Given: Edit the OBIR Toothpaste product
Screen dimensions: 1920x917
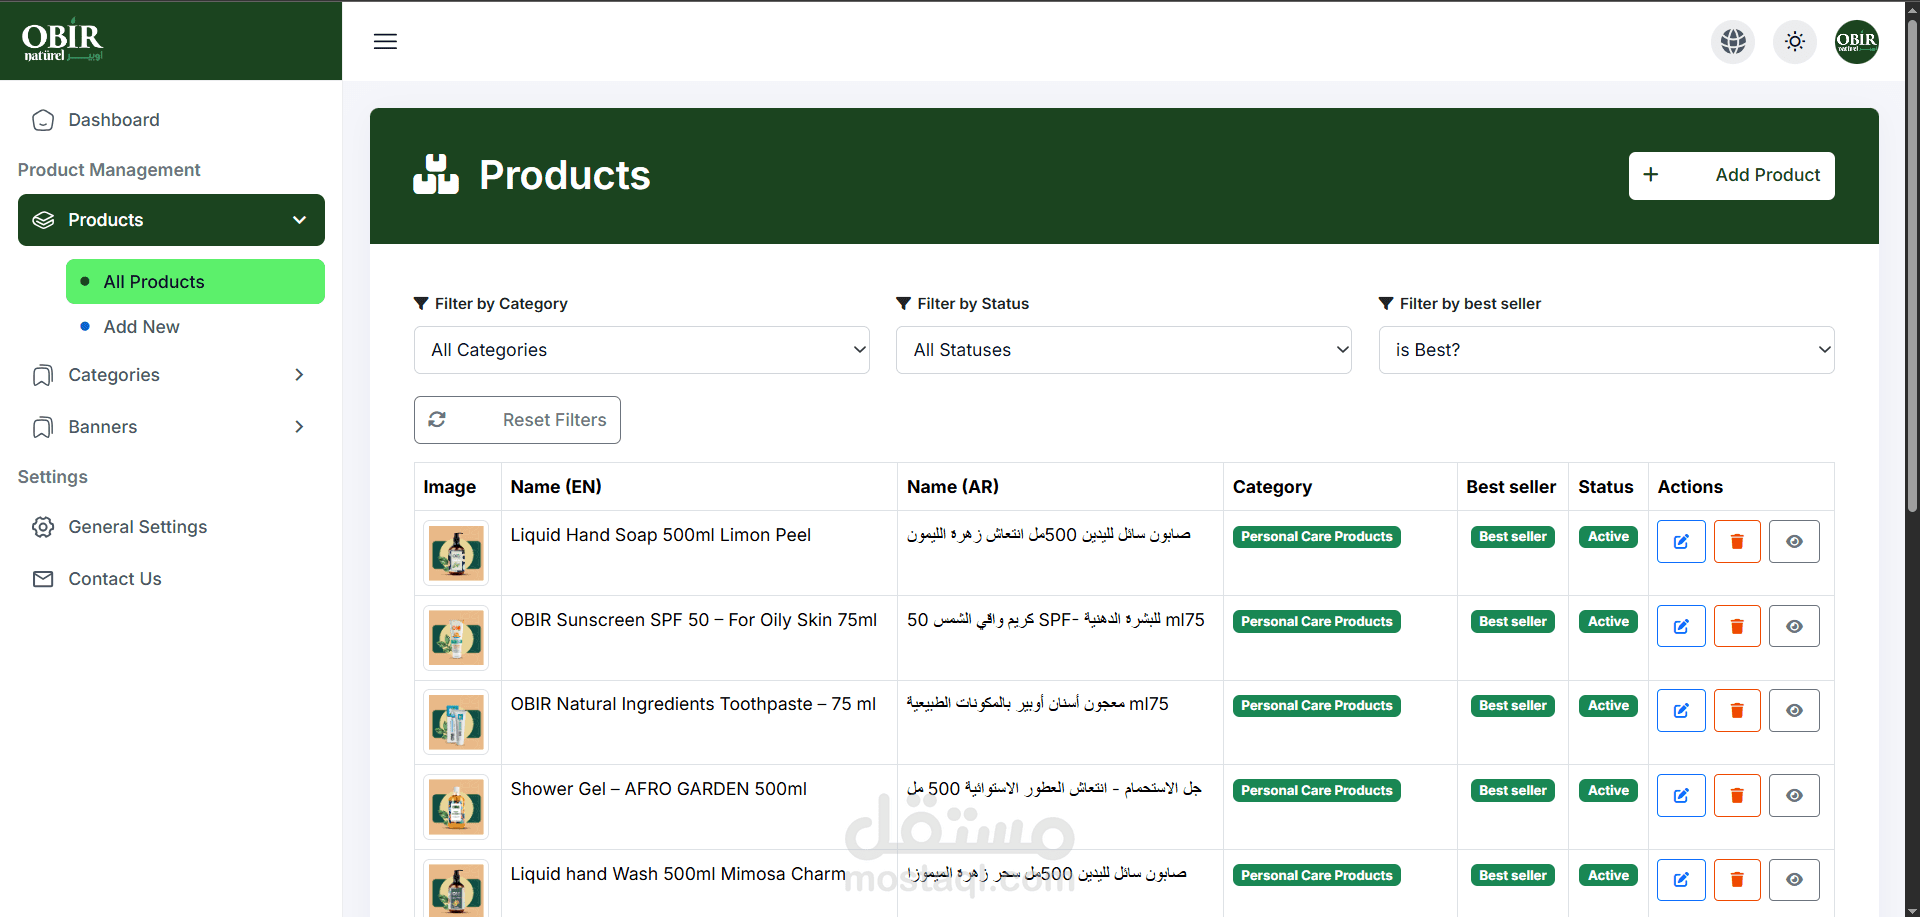Looking at the screenshot, I should tap(1681, 711).
